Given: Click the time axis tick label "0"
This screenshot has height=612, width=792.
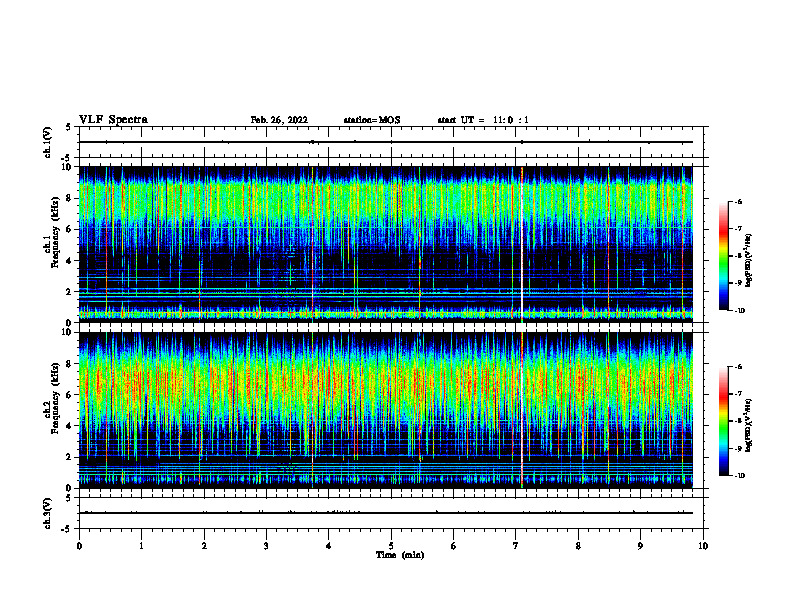Looking at the screenshot, I should click(79, 546).
